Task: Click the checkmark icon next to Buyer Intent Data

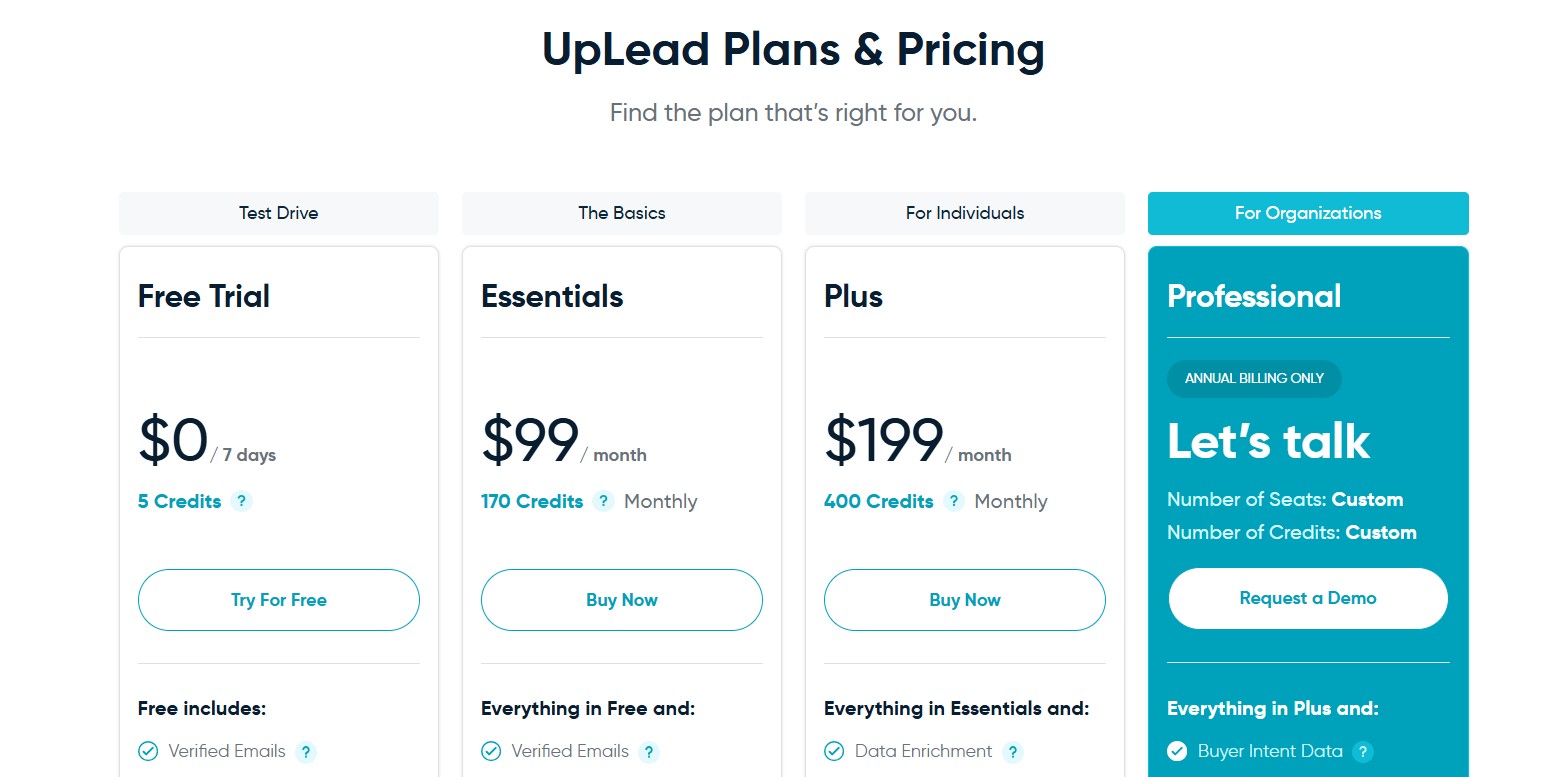Action: tap(1177, 751)
